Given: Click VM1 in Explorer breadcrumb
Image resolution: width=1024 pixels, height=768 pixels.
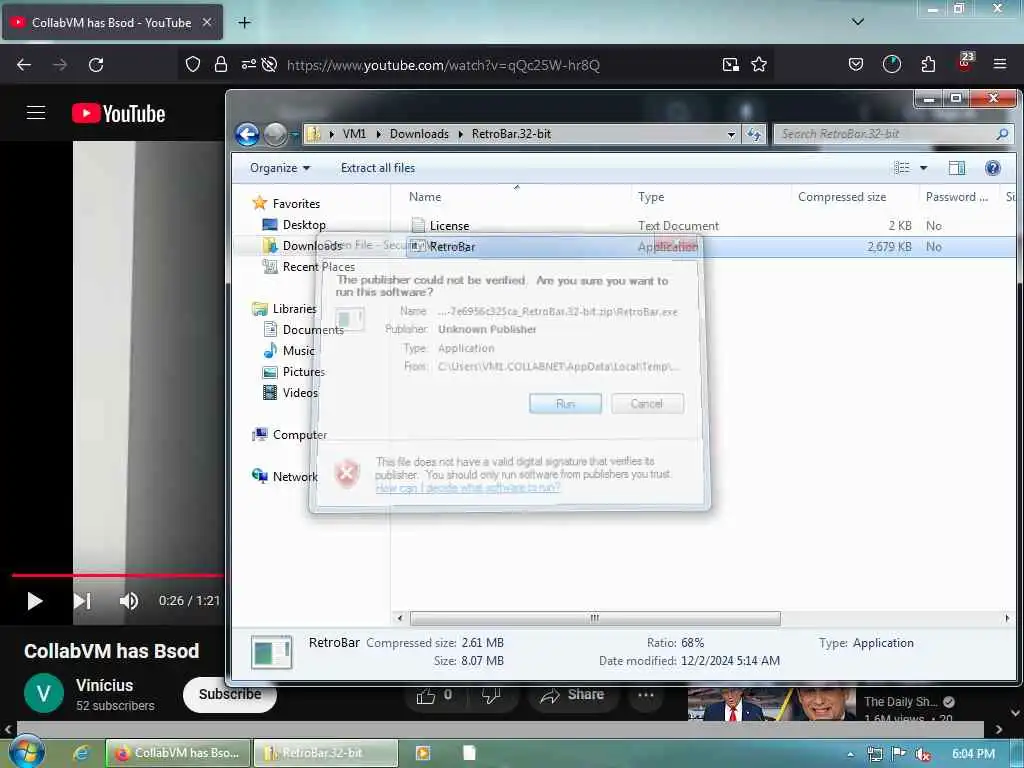Looking at the screenshot, I should point(354,134).
